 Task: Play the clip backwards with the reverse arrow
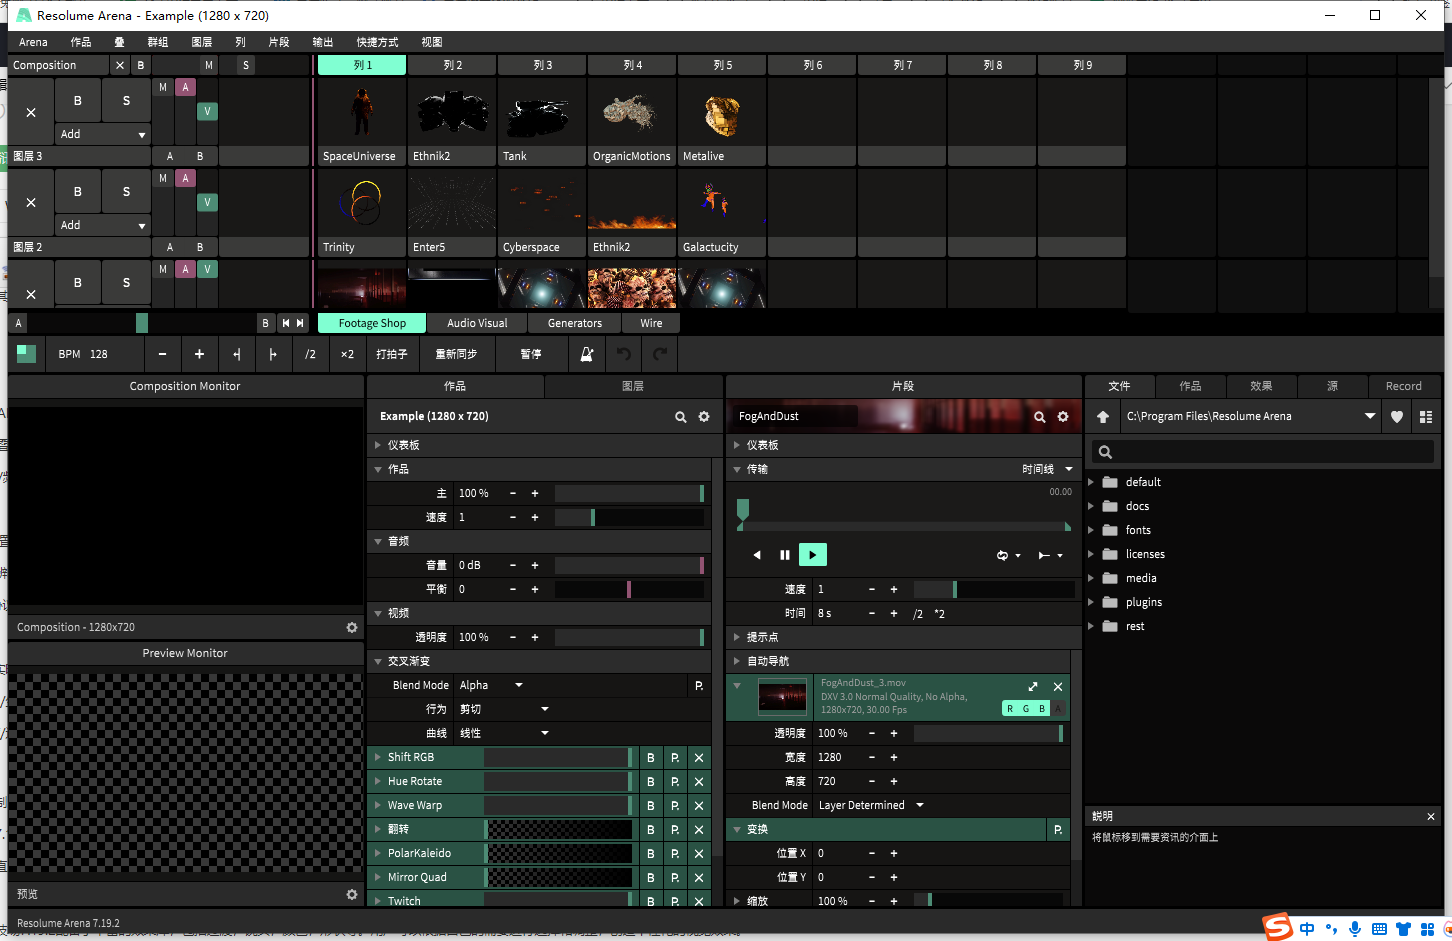[757, 555]
